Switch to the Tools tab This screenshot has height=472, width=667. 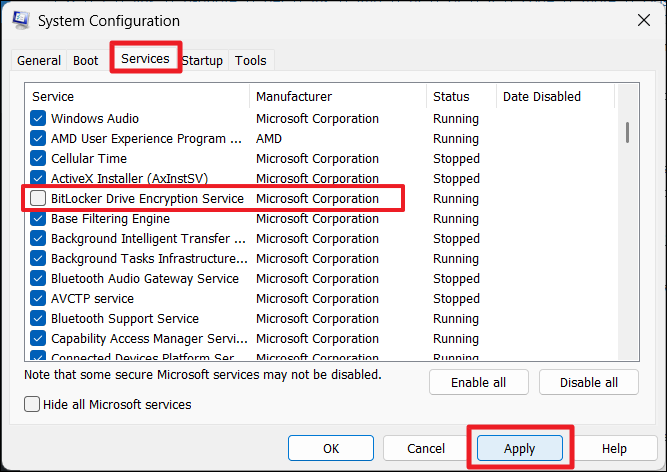(251, 61)
